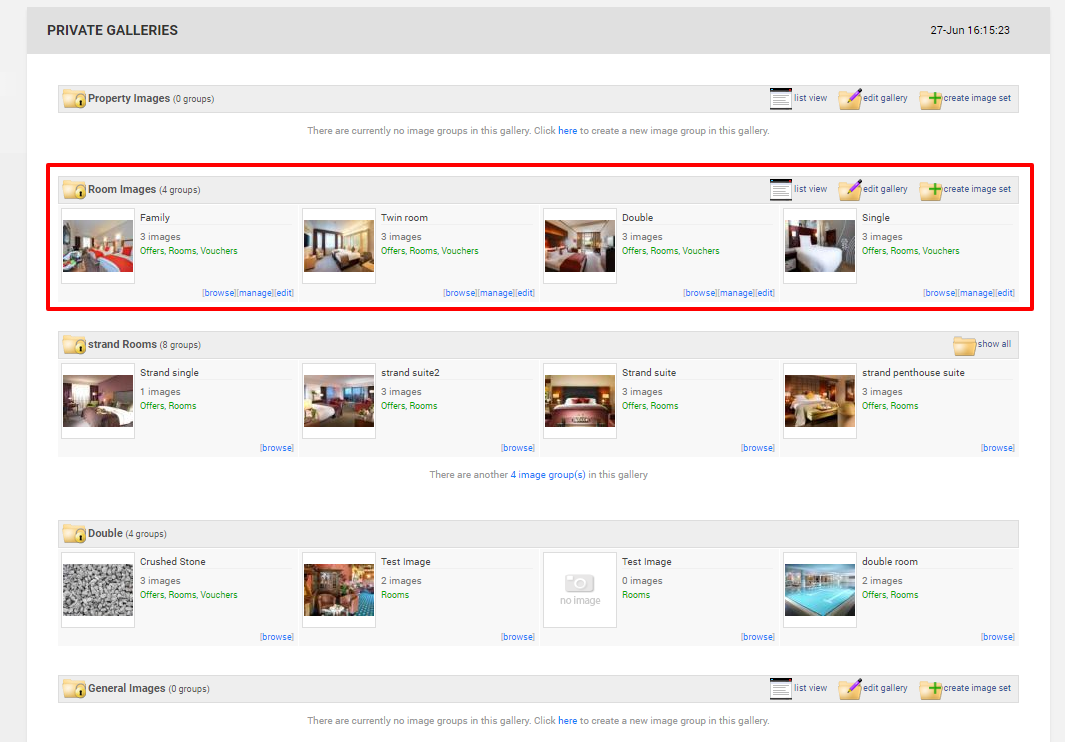Manage the Twin room image group

497,293
